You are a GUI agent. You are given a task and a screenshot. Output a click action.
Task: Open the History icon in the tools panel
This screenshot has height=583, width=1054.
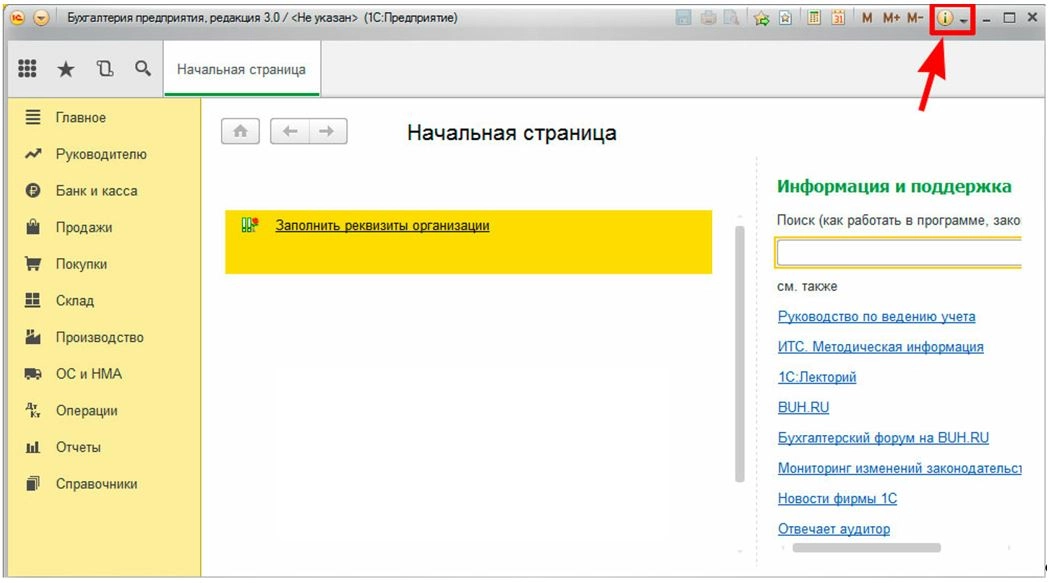coord(105,68)
